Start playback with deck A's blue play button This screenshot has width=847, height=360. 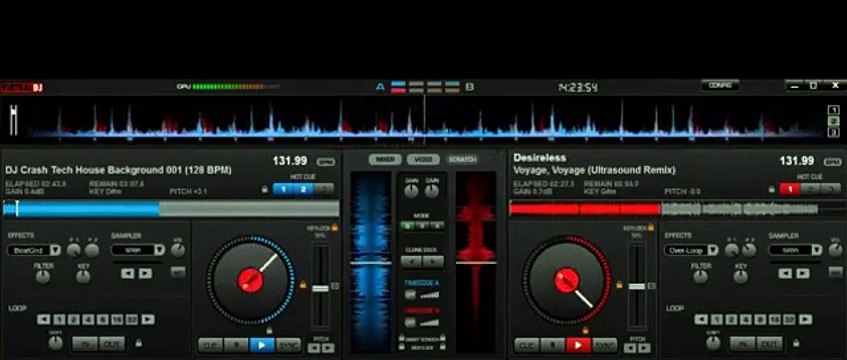tap(262, 345)
